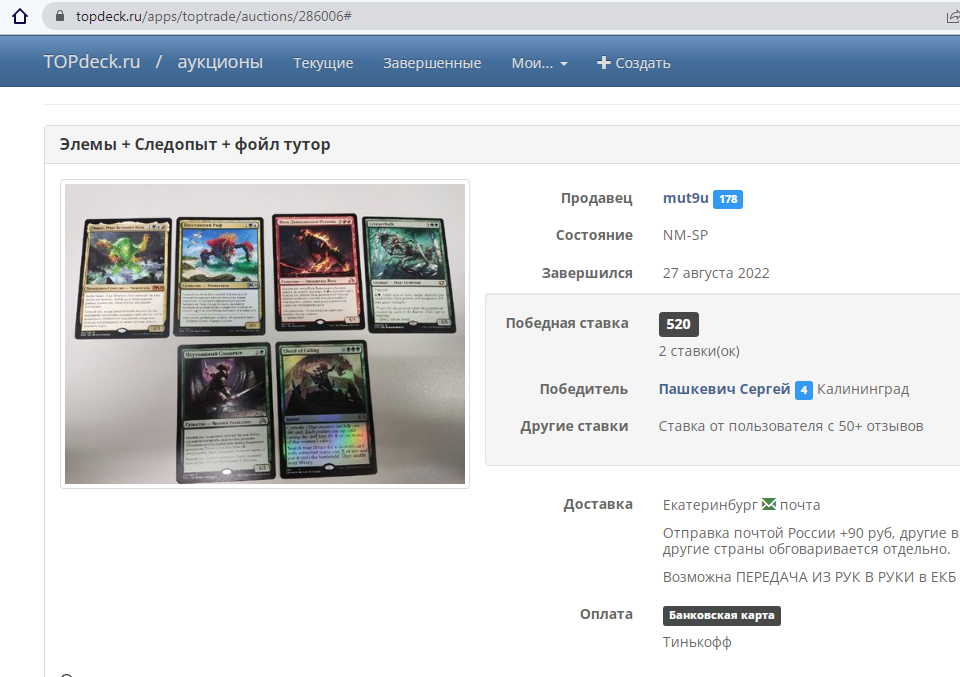The height and width of the screenshot is (677, 960).
Task: Click the green envelope mail icon
Action: pyautogui.click(x=769, y=504)
